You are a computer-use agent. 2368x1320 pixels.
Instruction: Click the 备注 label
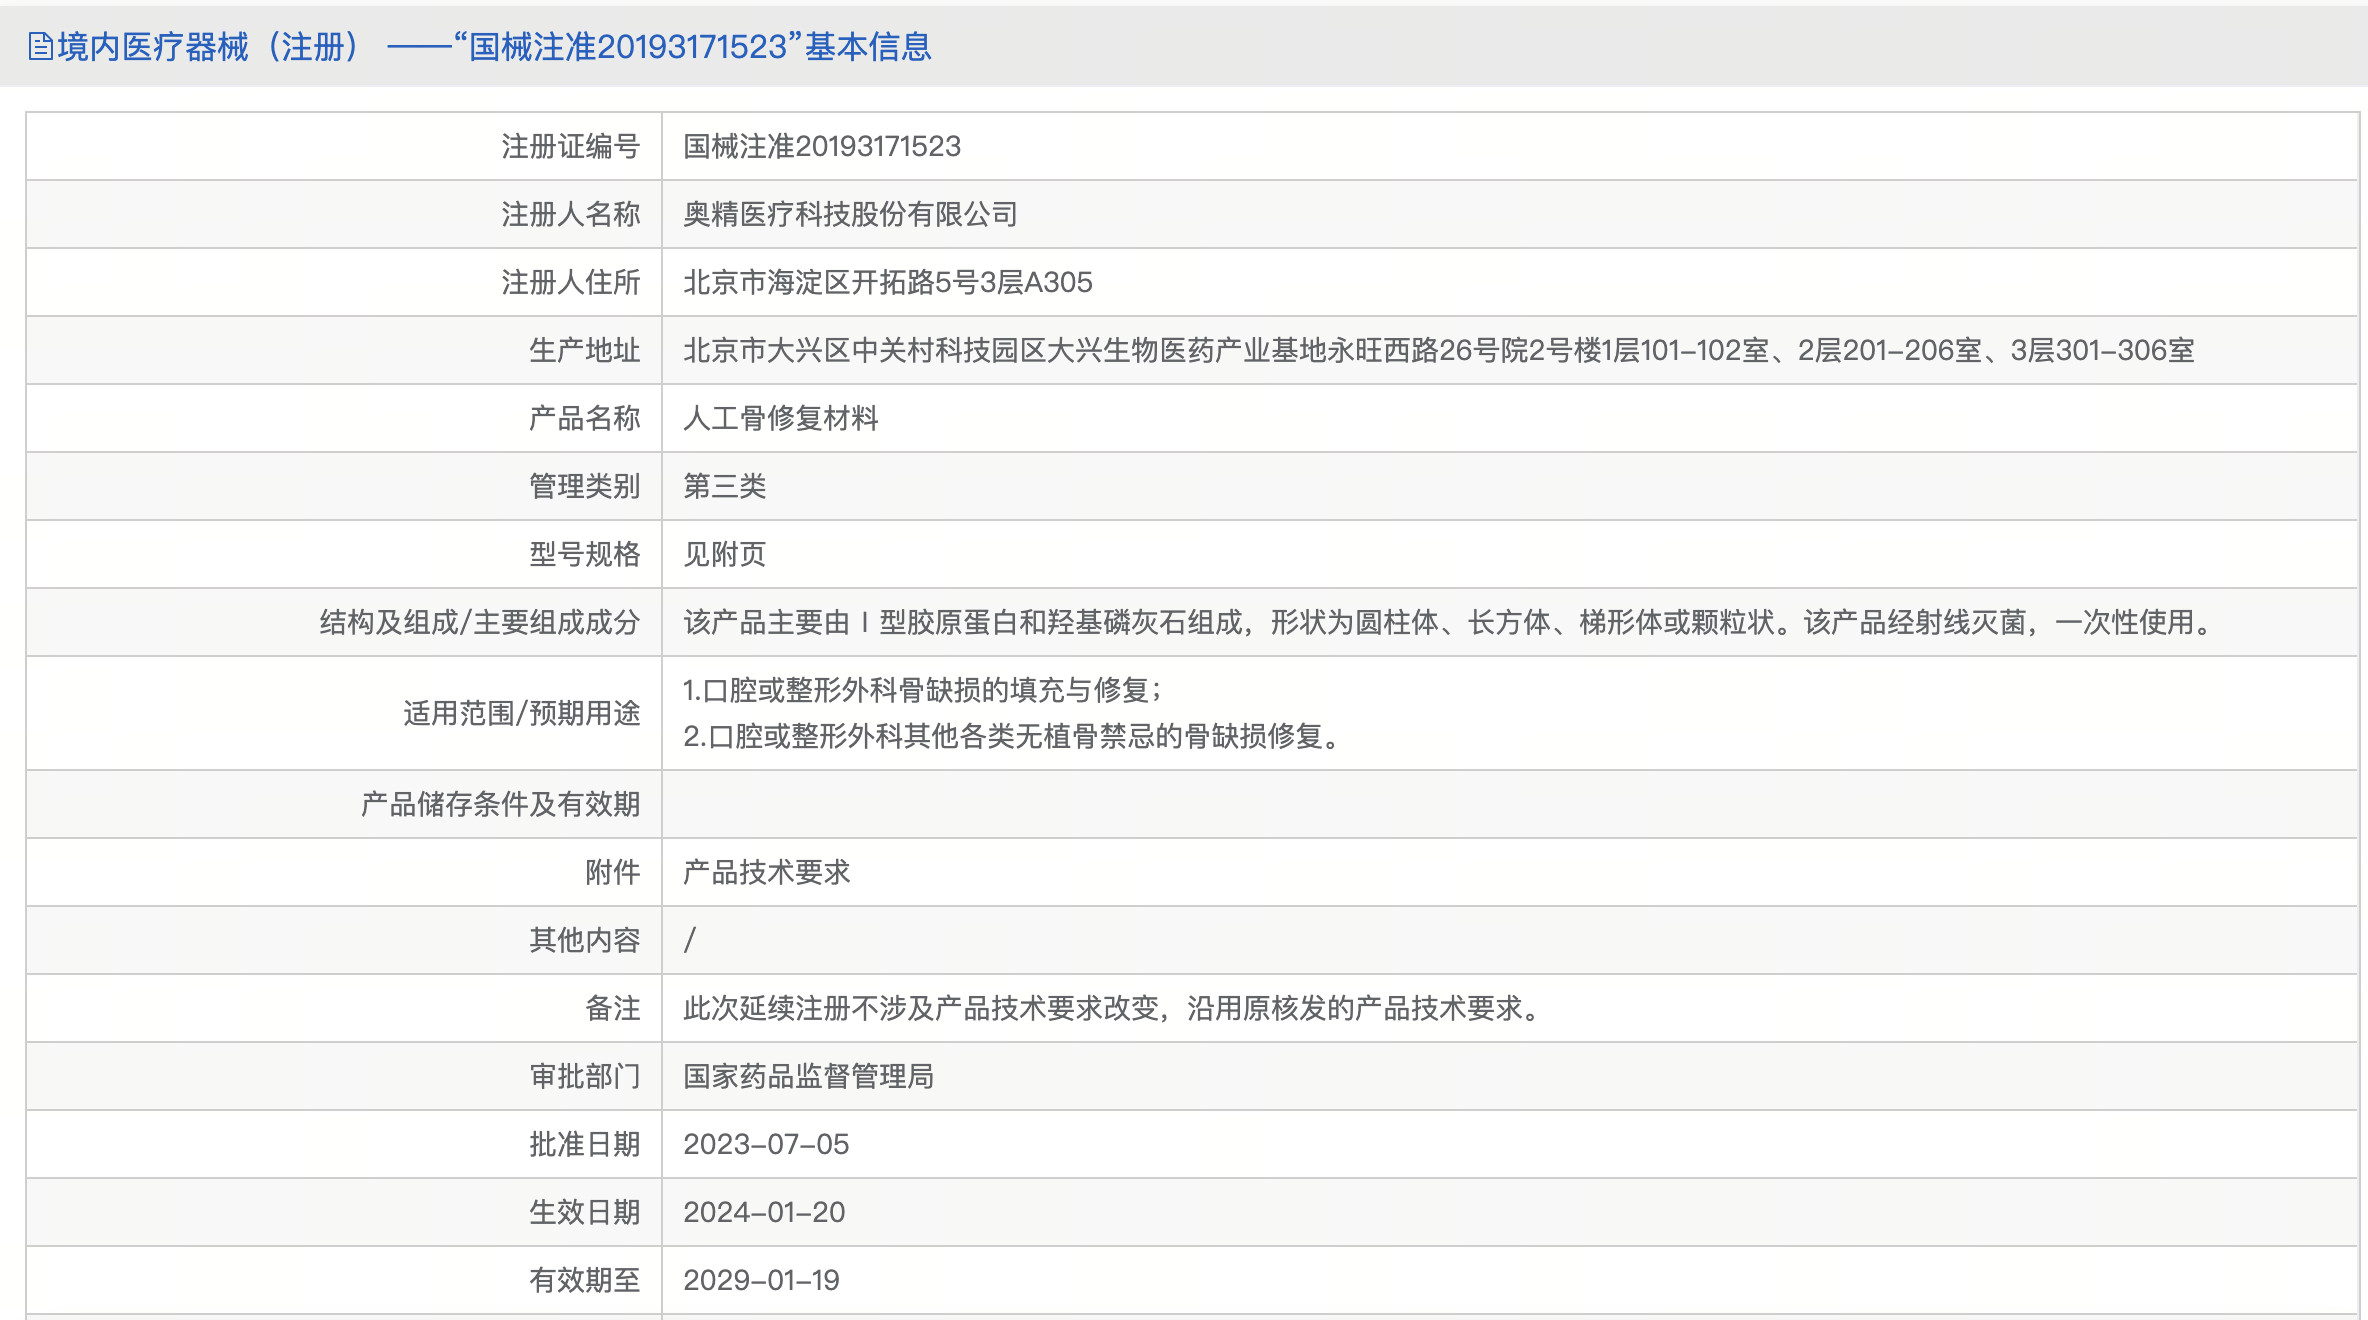[612, 1008]
